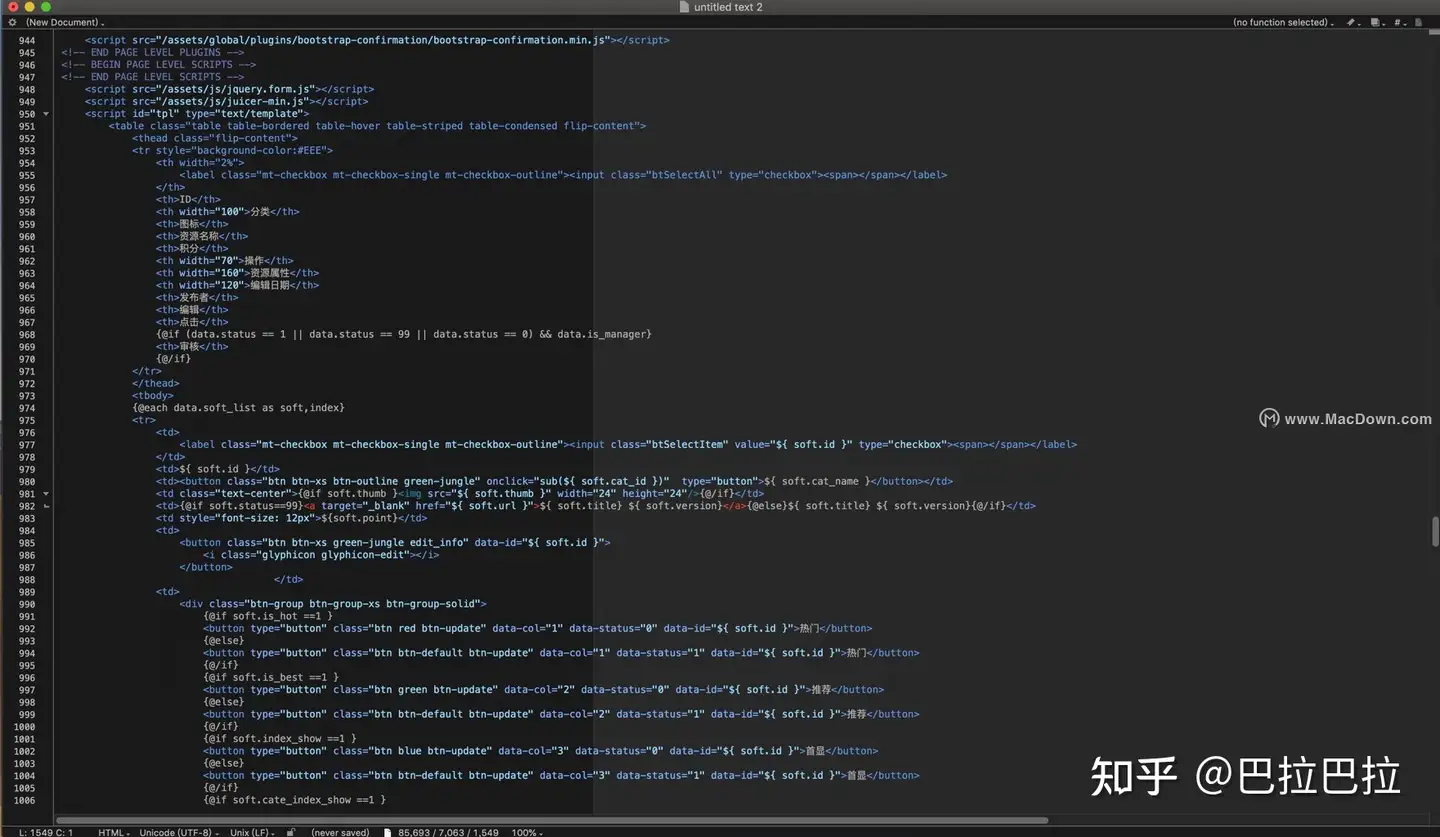Click the {@if soft.is_best ==1 } line
The width and height of the screenshot is (1440, 837).
click(271, 677)
